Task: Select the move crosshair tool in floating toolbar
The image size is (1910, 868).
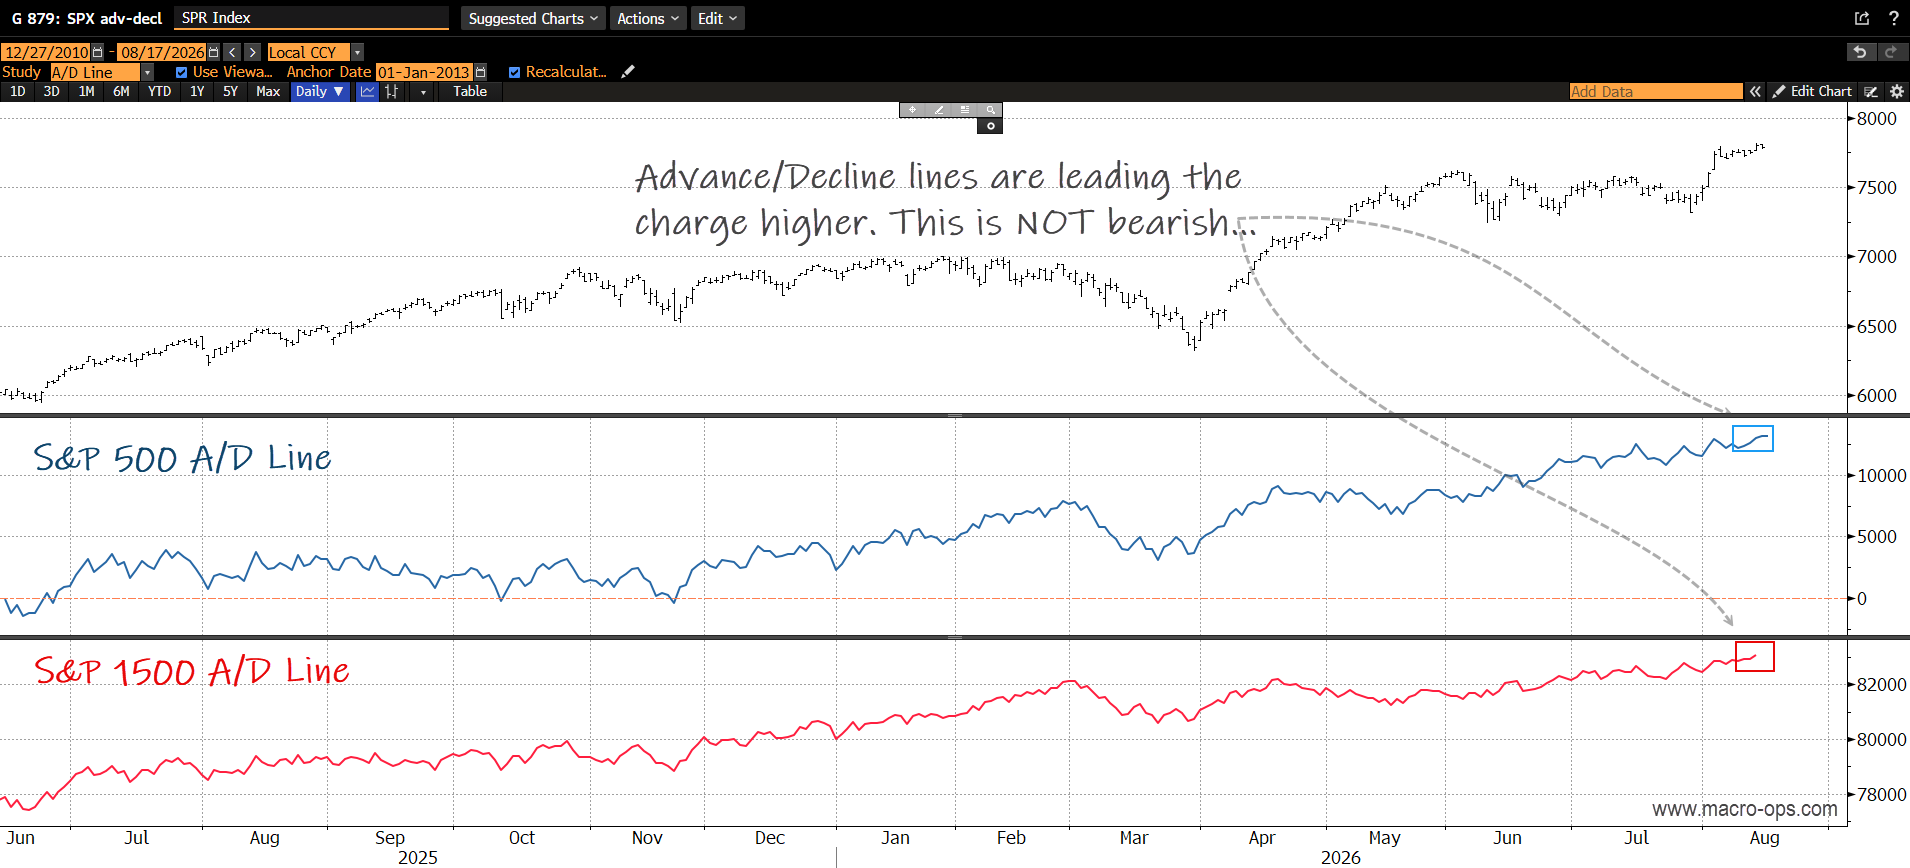Action: click(912, 109)
